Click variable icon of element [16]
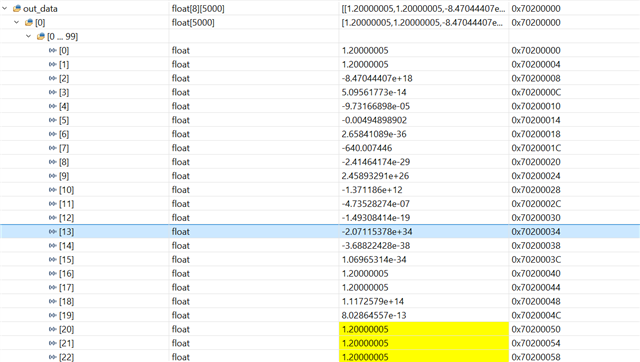 [x=52, y=273]
